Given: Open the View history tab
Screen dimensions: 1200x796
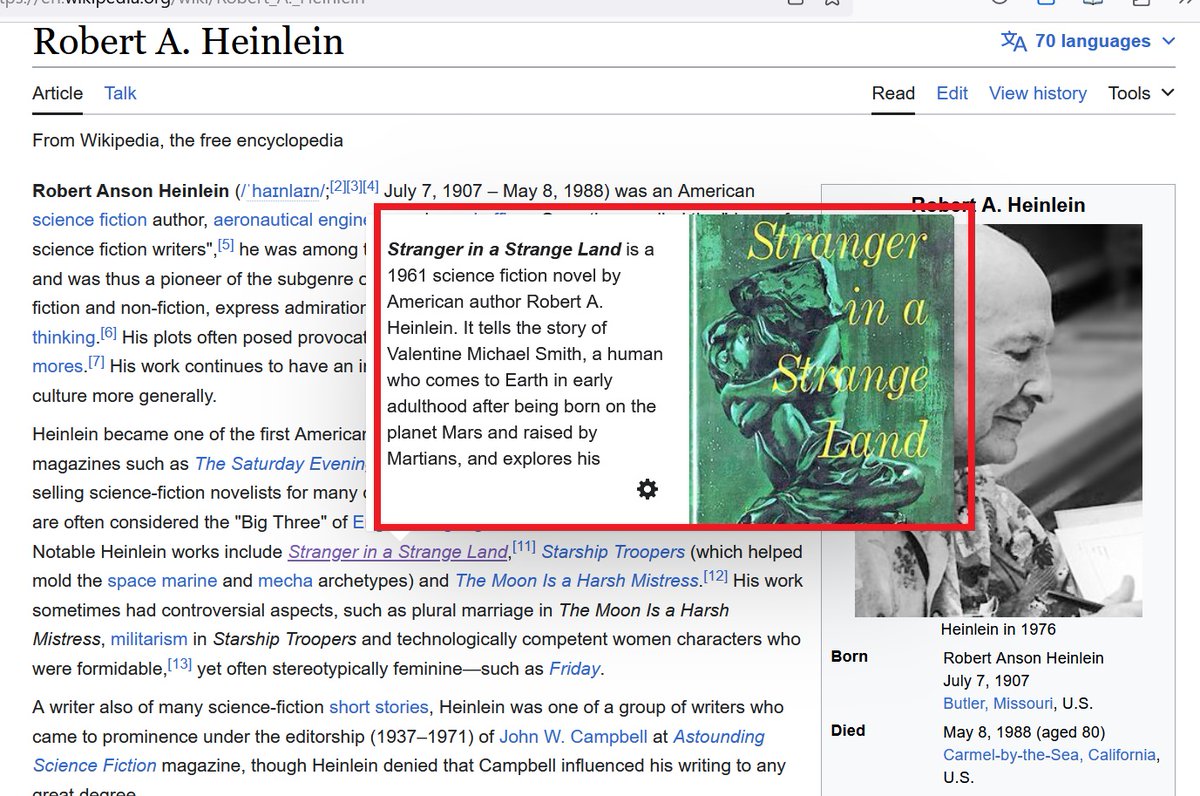Looking at the screenshot, I should tap(1037, 93).
